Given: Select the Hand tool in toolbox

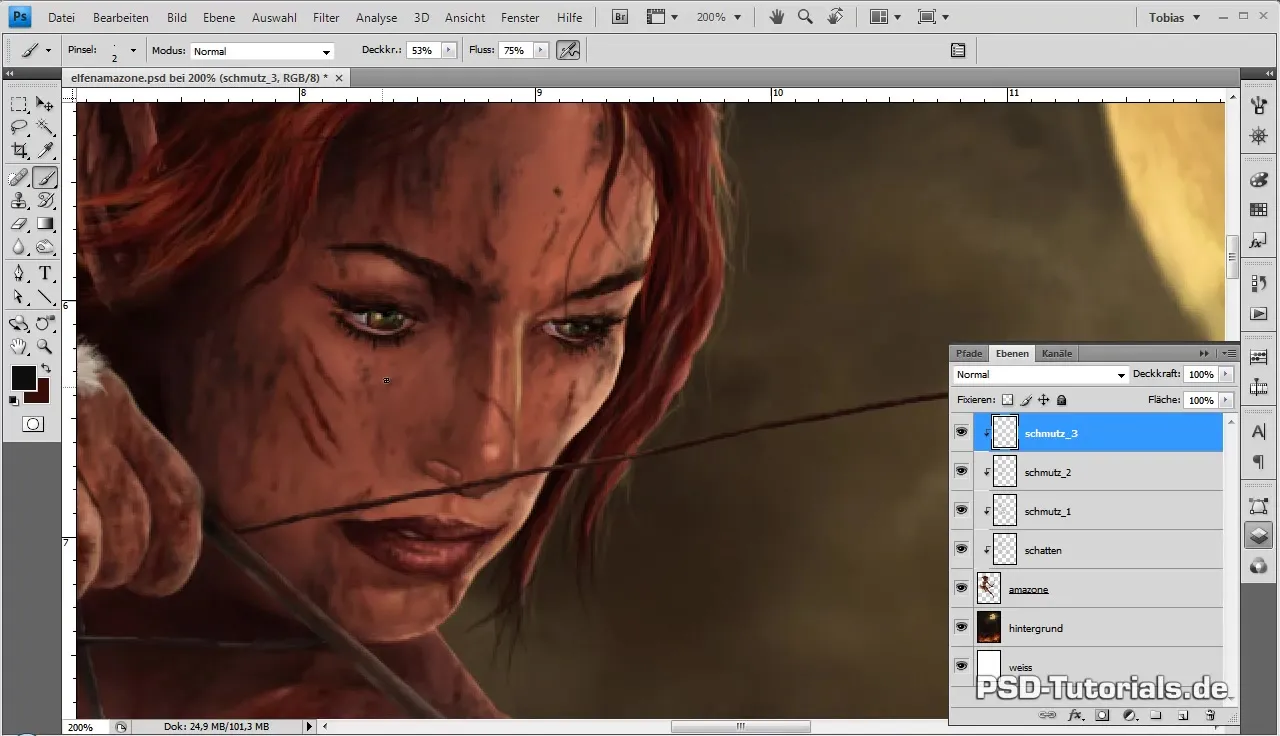Looking at the screenshot, I should (x=19, y=346).
